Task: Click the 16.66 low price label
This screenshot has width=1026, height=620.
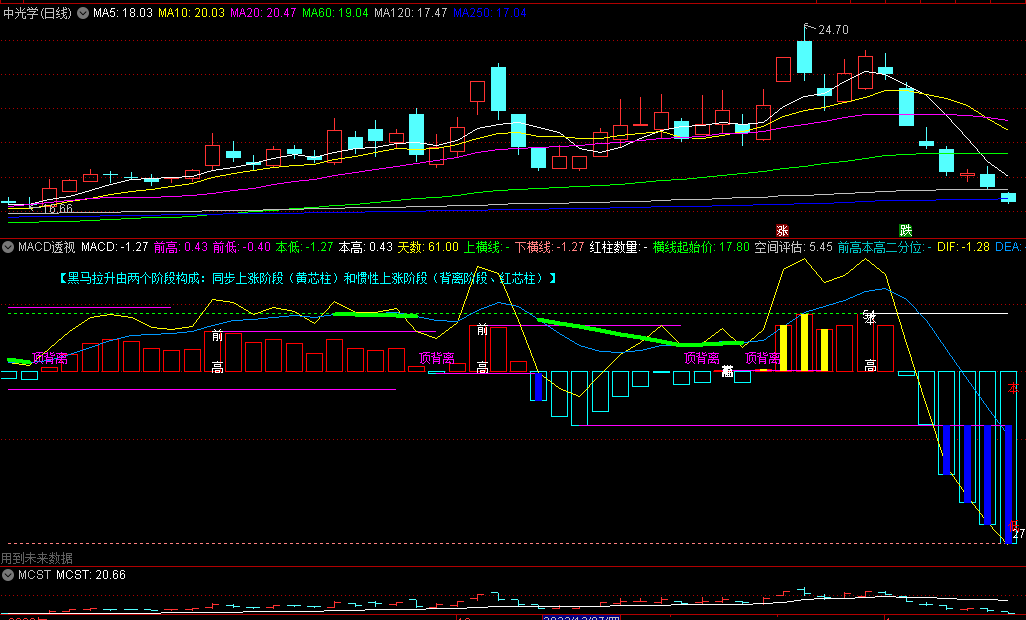Action: [x=58, y=209]
